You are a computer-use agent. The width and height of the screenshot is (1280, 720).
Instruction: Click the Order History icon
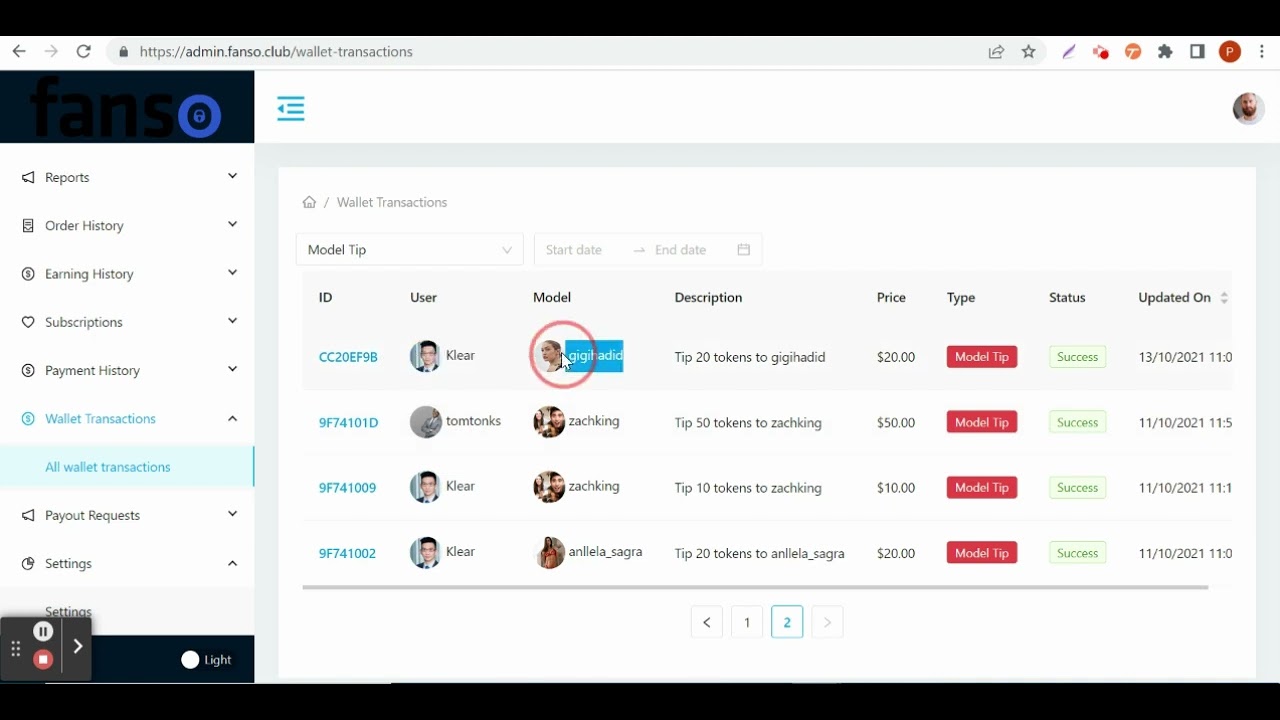[28, 226]
